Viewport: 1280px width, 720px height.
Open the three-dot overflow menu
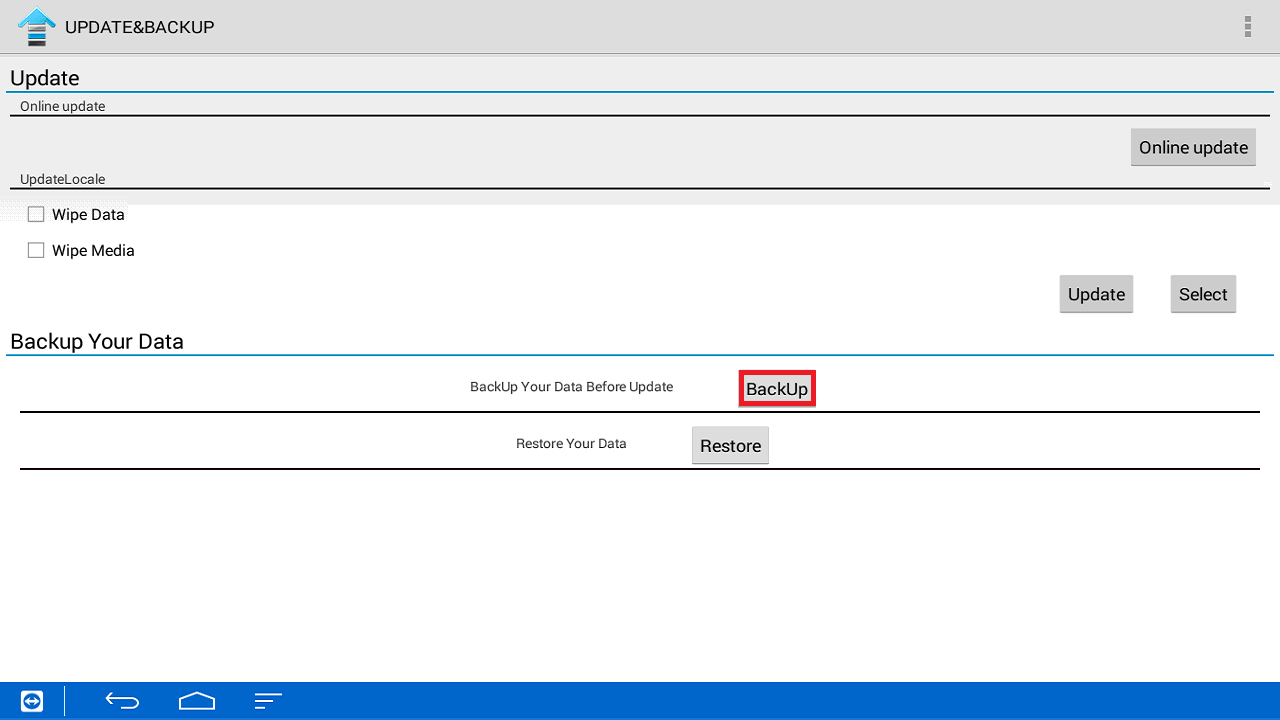coord(1247,27)
